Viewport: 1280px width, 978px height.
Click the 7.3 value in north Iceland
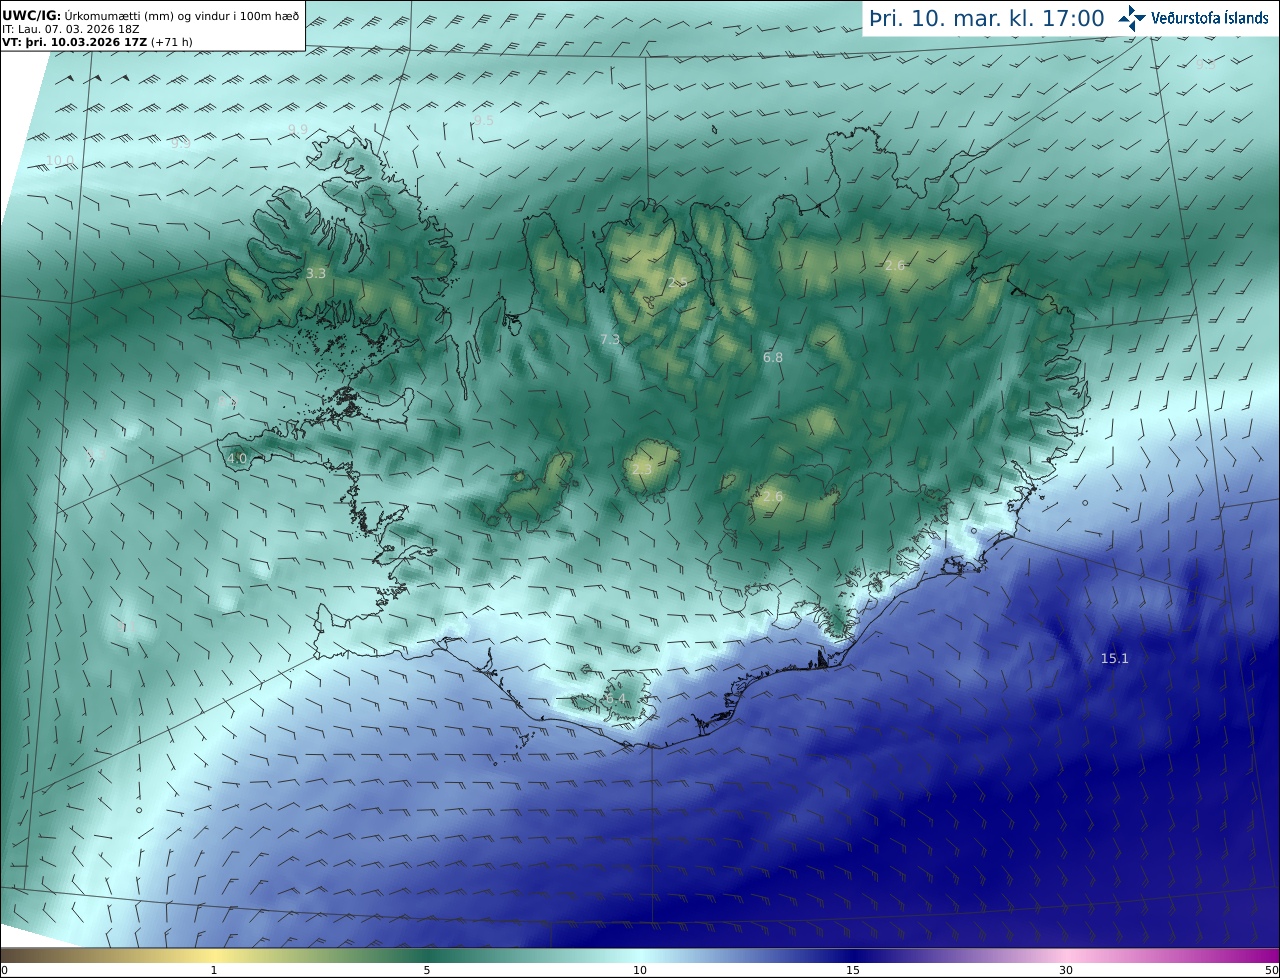610,340
